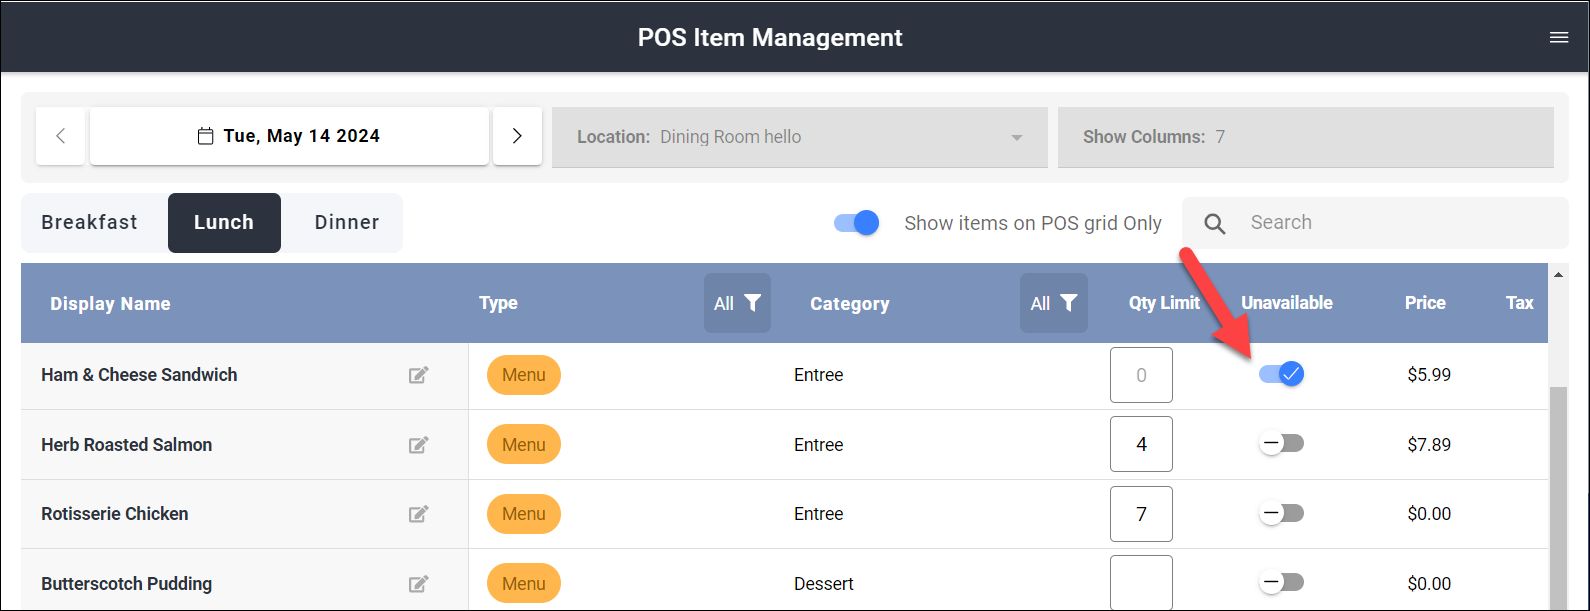Image resolution: width=1590 pixels, height=611 pixels.
Task: Mark Rotisserie Chicken as unavailable
Action: [1281, 513]
